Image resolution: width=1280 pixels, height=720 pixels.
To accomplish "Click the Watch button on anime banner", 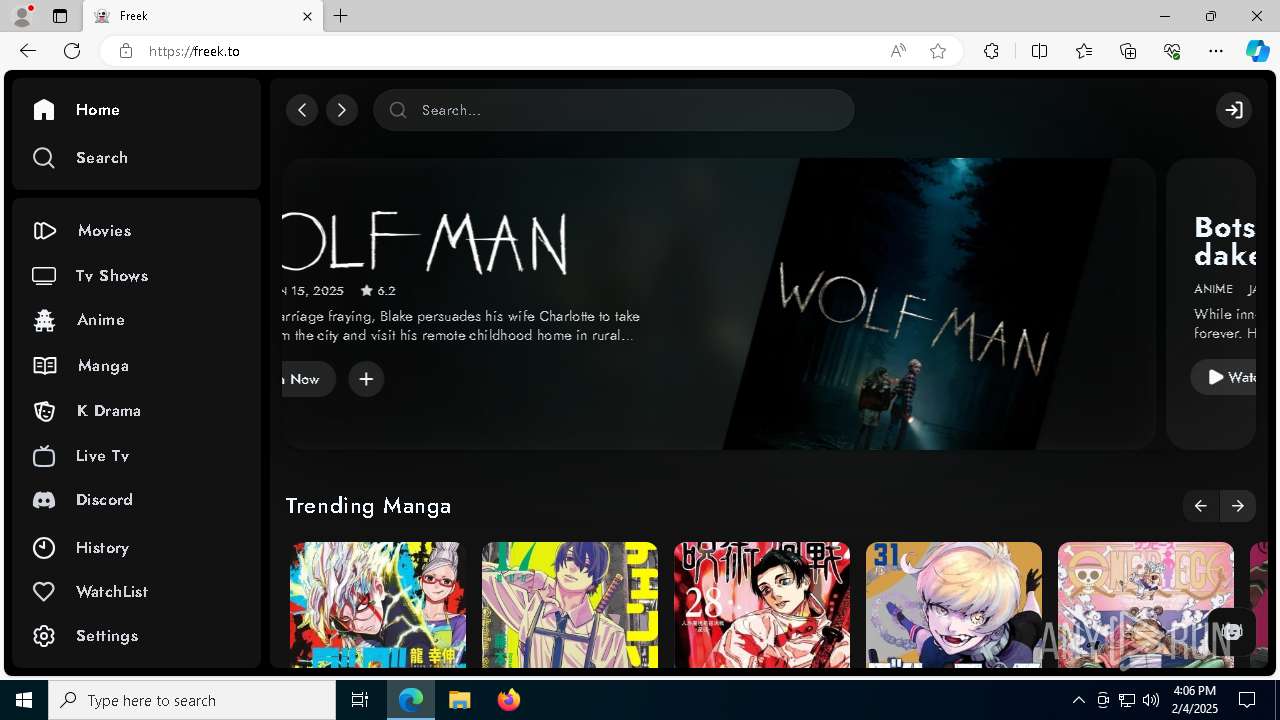I will (x=1223, y=377).
